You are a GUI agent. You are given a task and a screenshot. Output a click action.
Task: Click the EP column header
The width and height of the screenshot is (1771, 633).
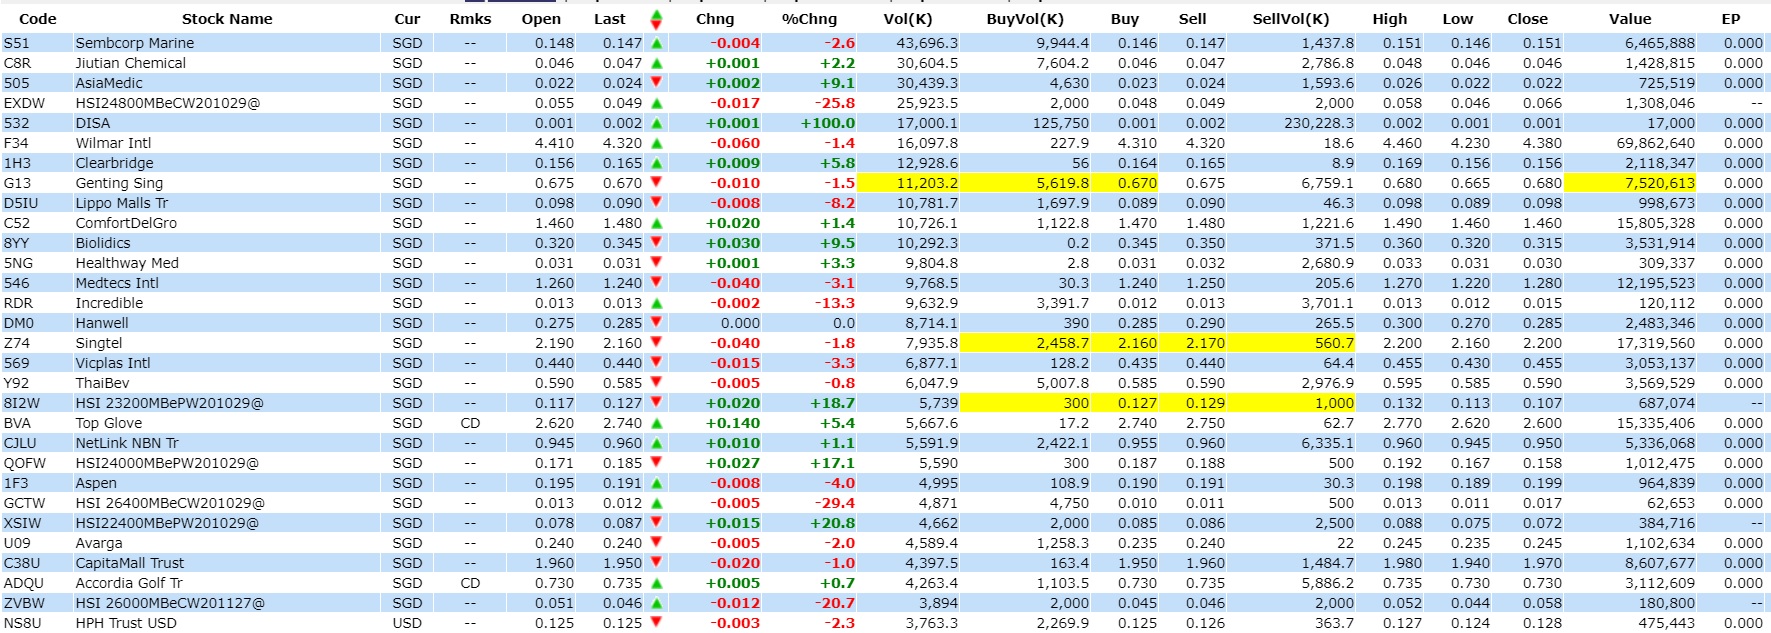click(1731, 19)
